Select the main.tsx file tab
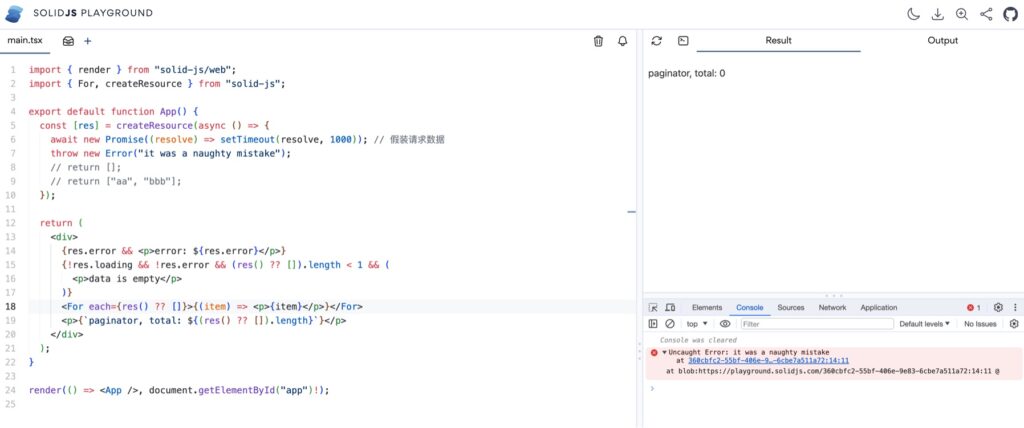The image size is (1024, 428). coord(25,41)
